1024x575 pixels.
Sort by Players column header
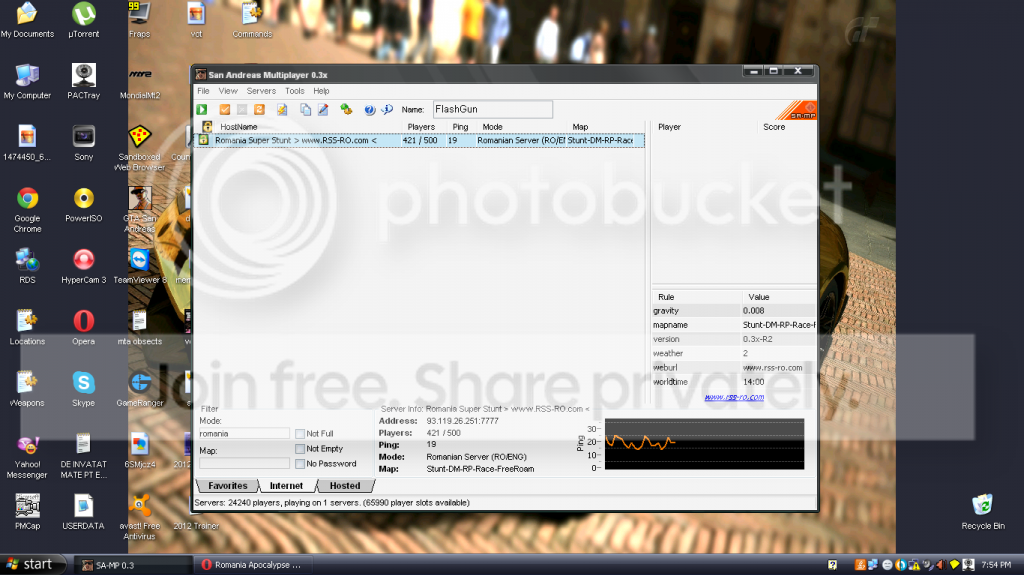421,127
